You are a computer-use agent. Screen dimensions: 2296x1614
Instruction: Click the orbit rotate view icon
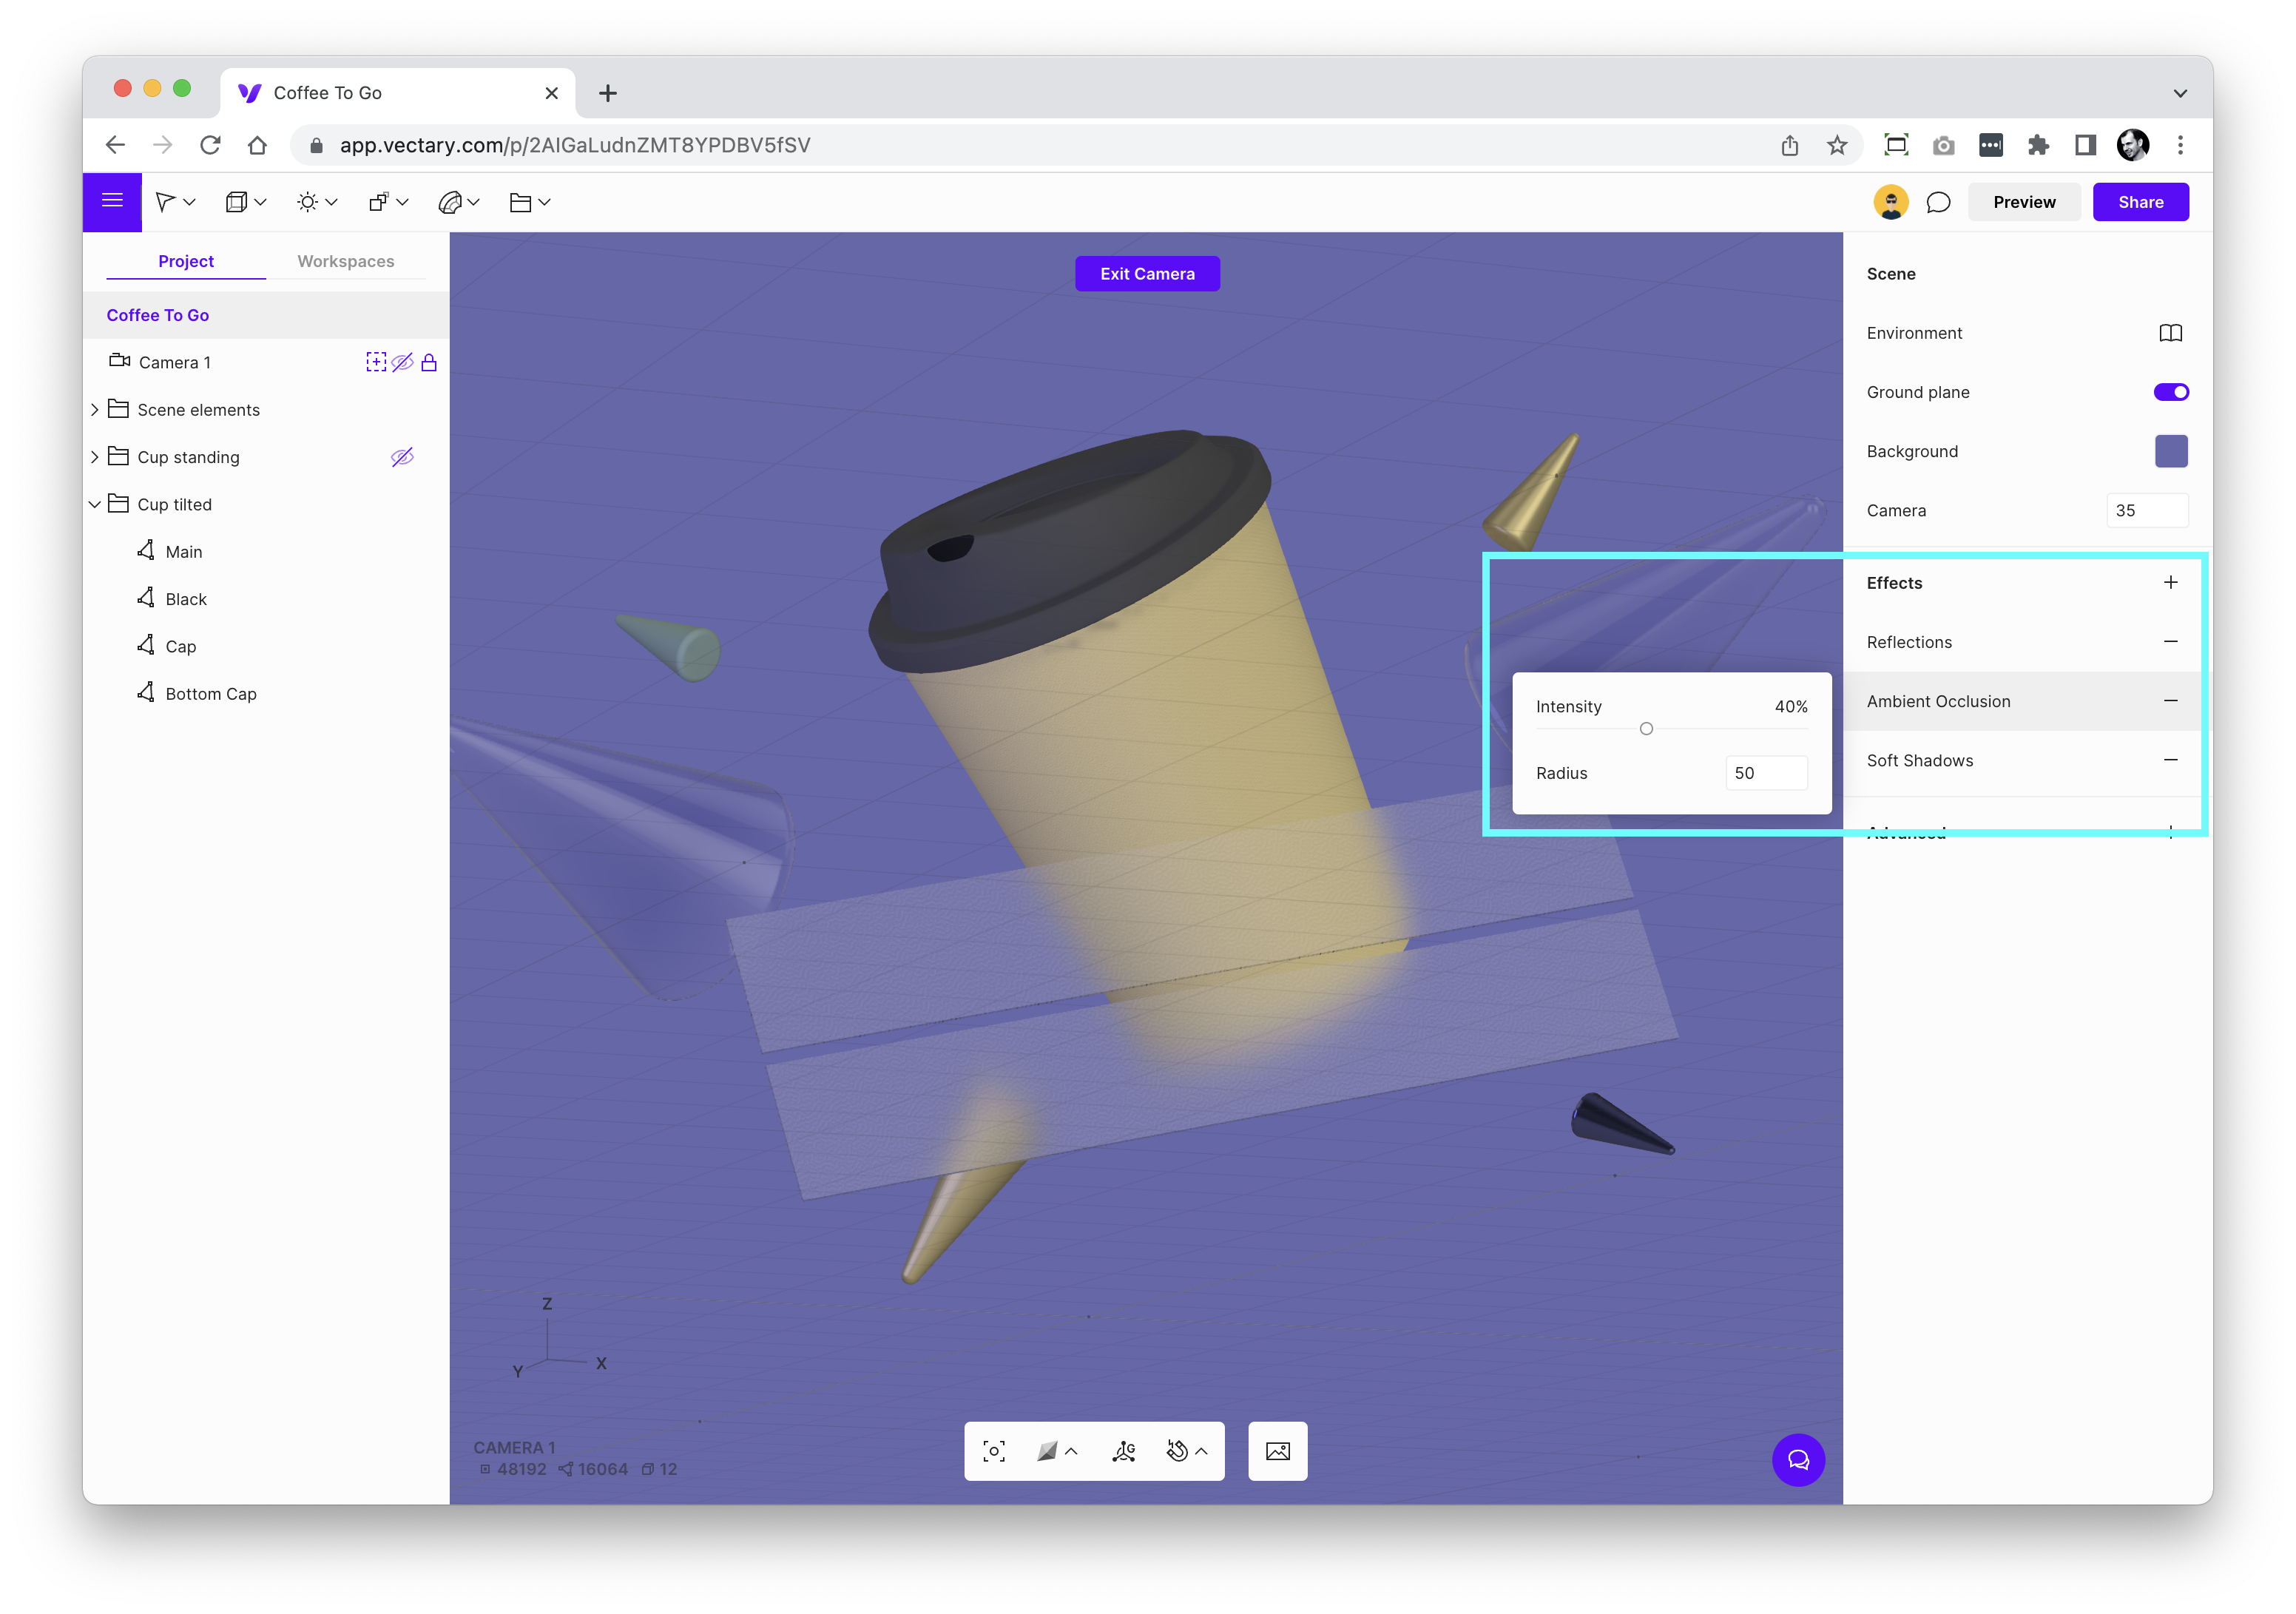click(1177, 1451)
